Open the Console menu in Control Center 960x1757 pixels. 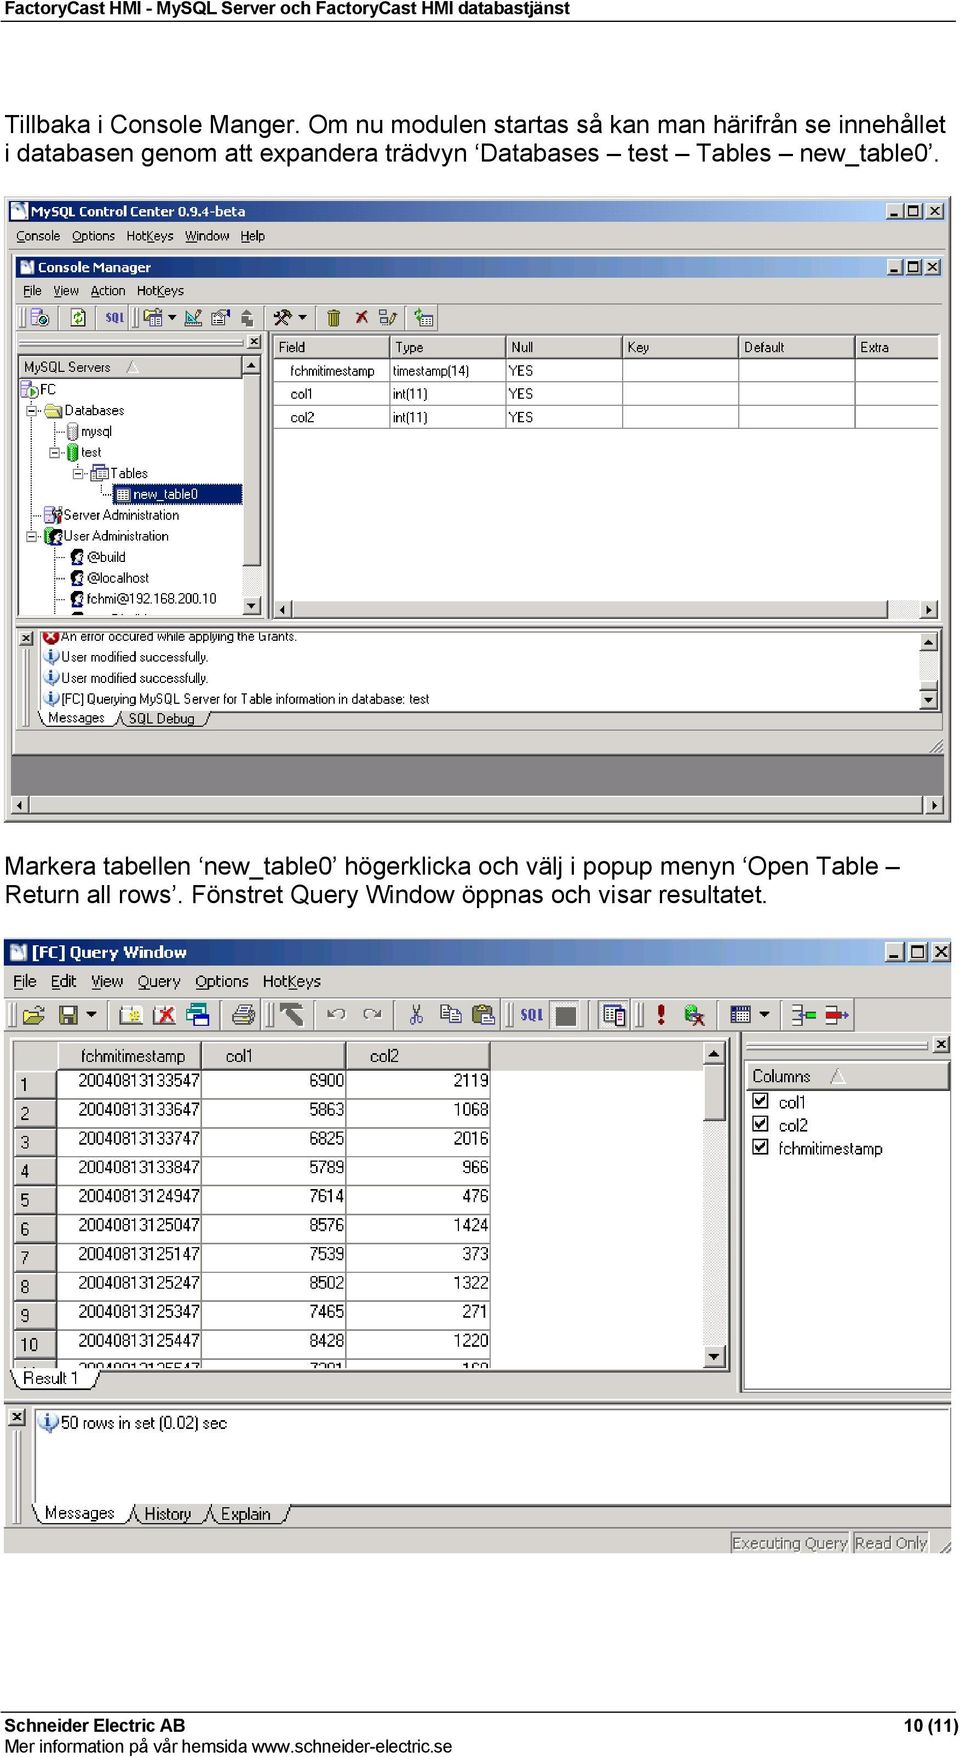tap(38, 236)
